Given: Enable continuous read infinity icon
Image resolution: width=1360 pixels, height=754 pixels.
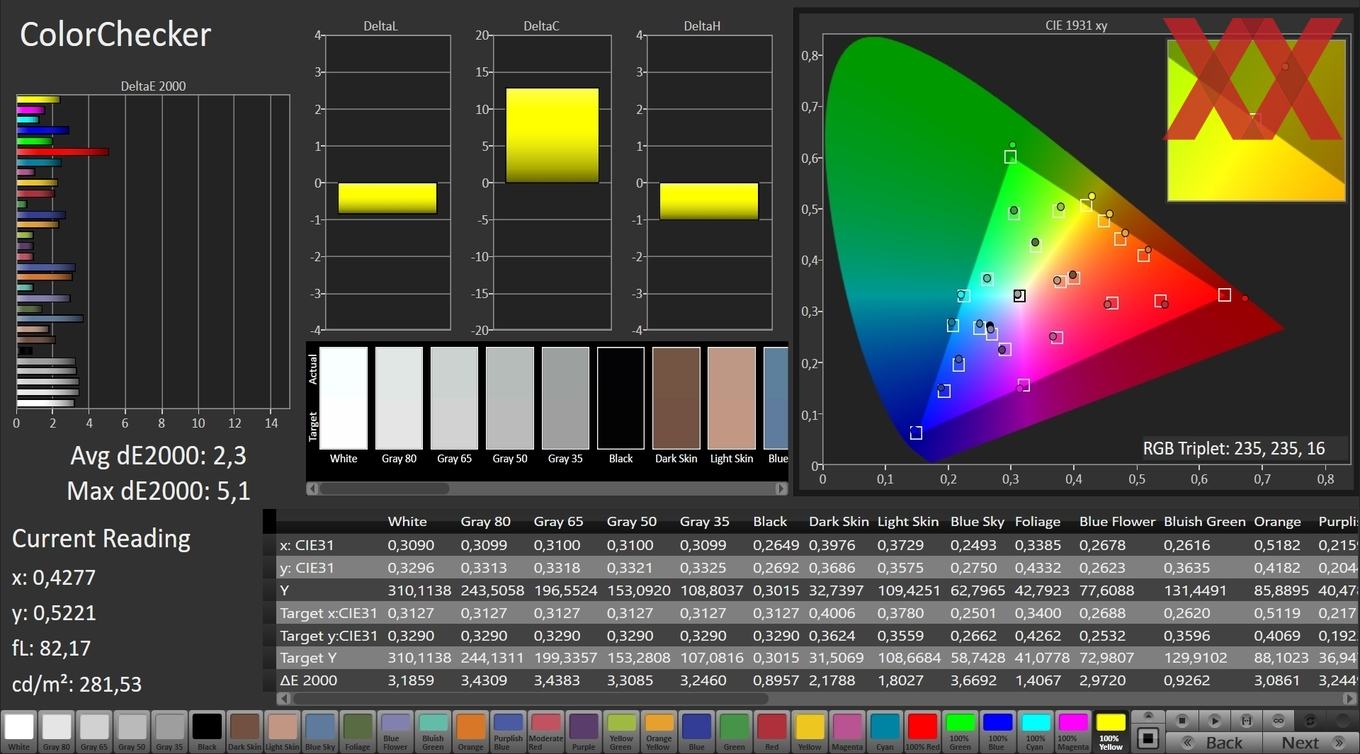Looking at the screenshot, I should click(x=1278, y=721).
